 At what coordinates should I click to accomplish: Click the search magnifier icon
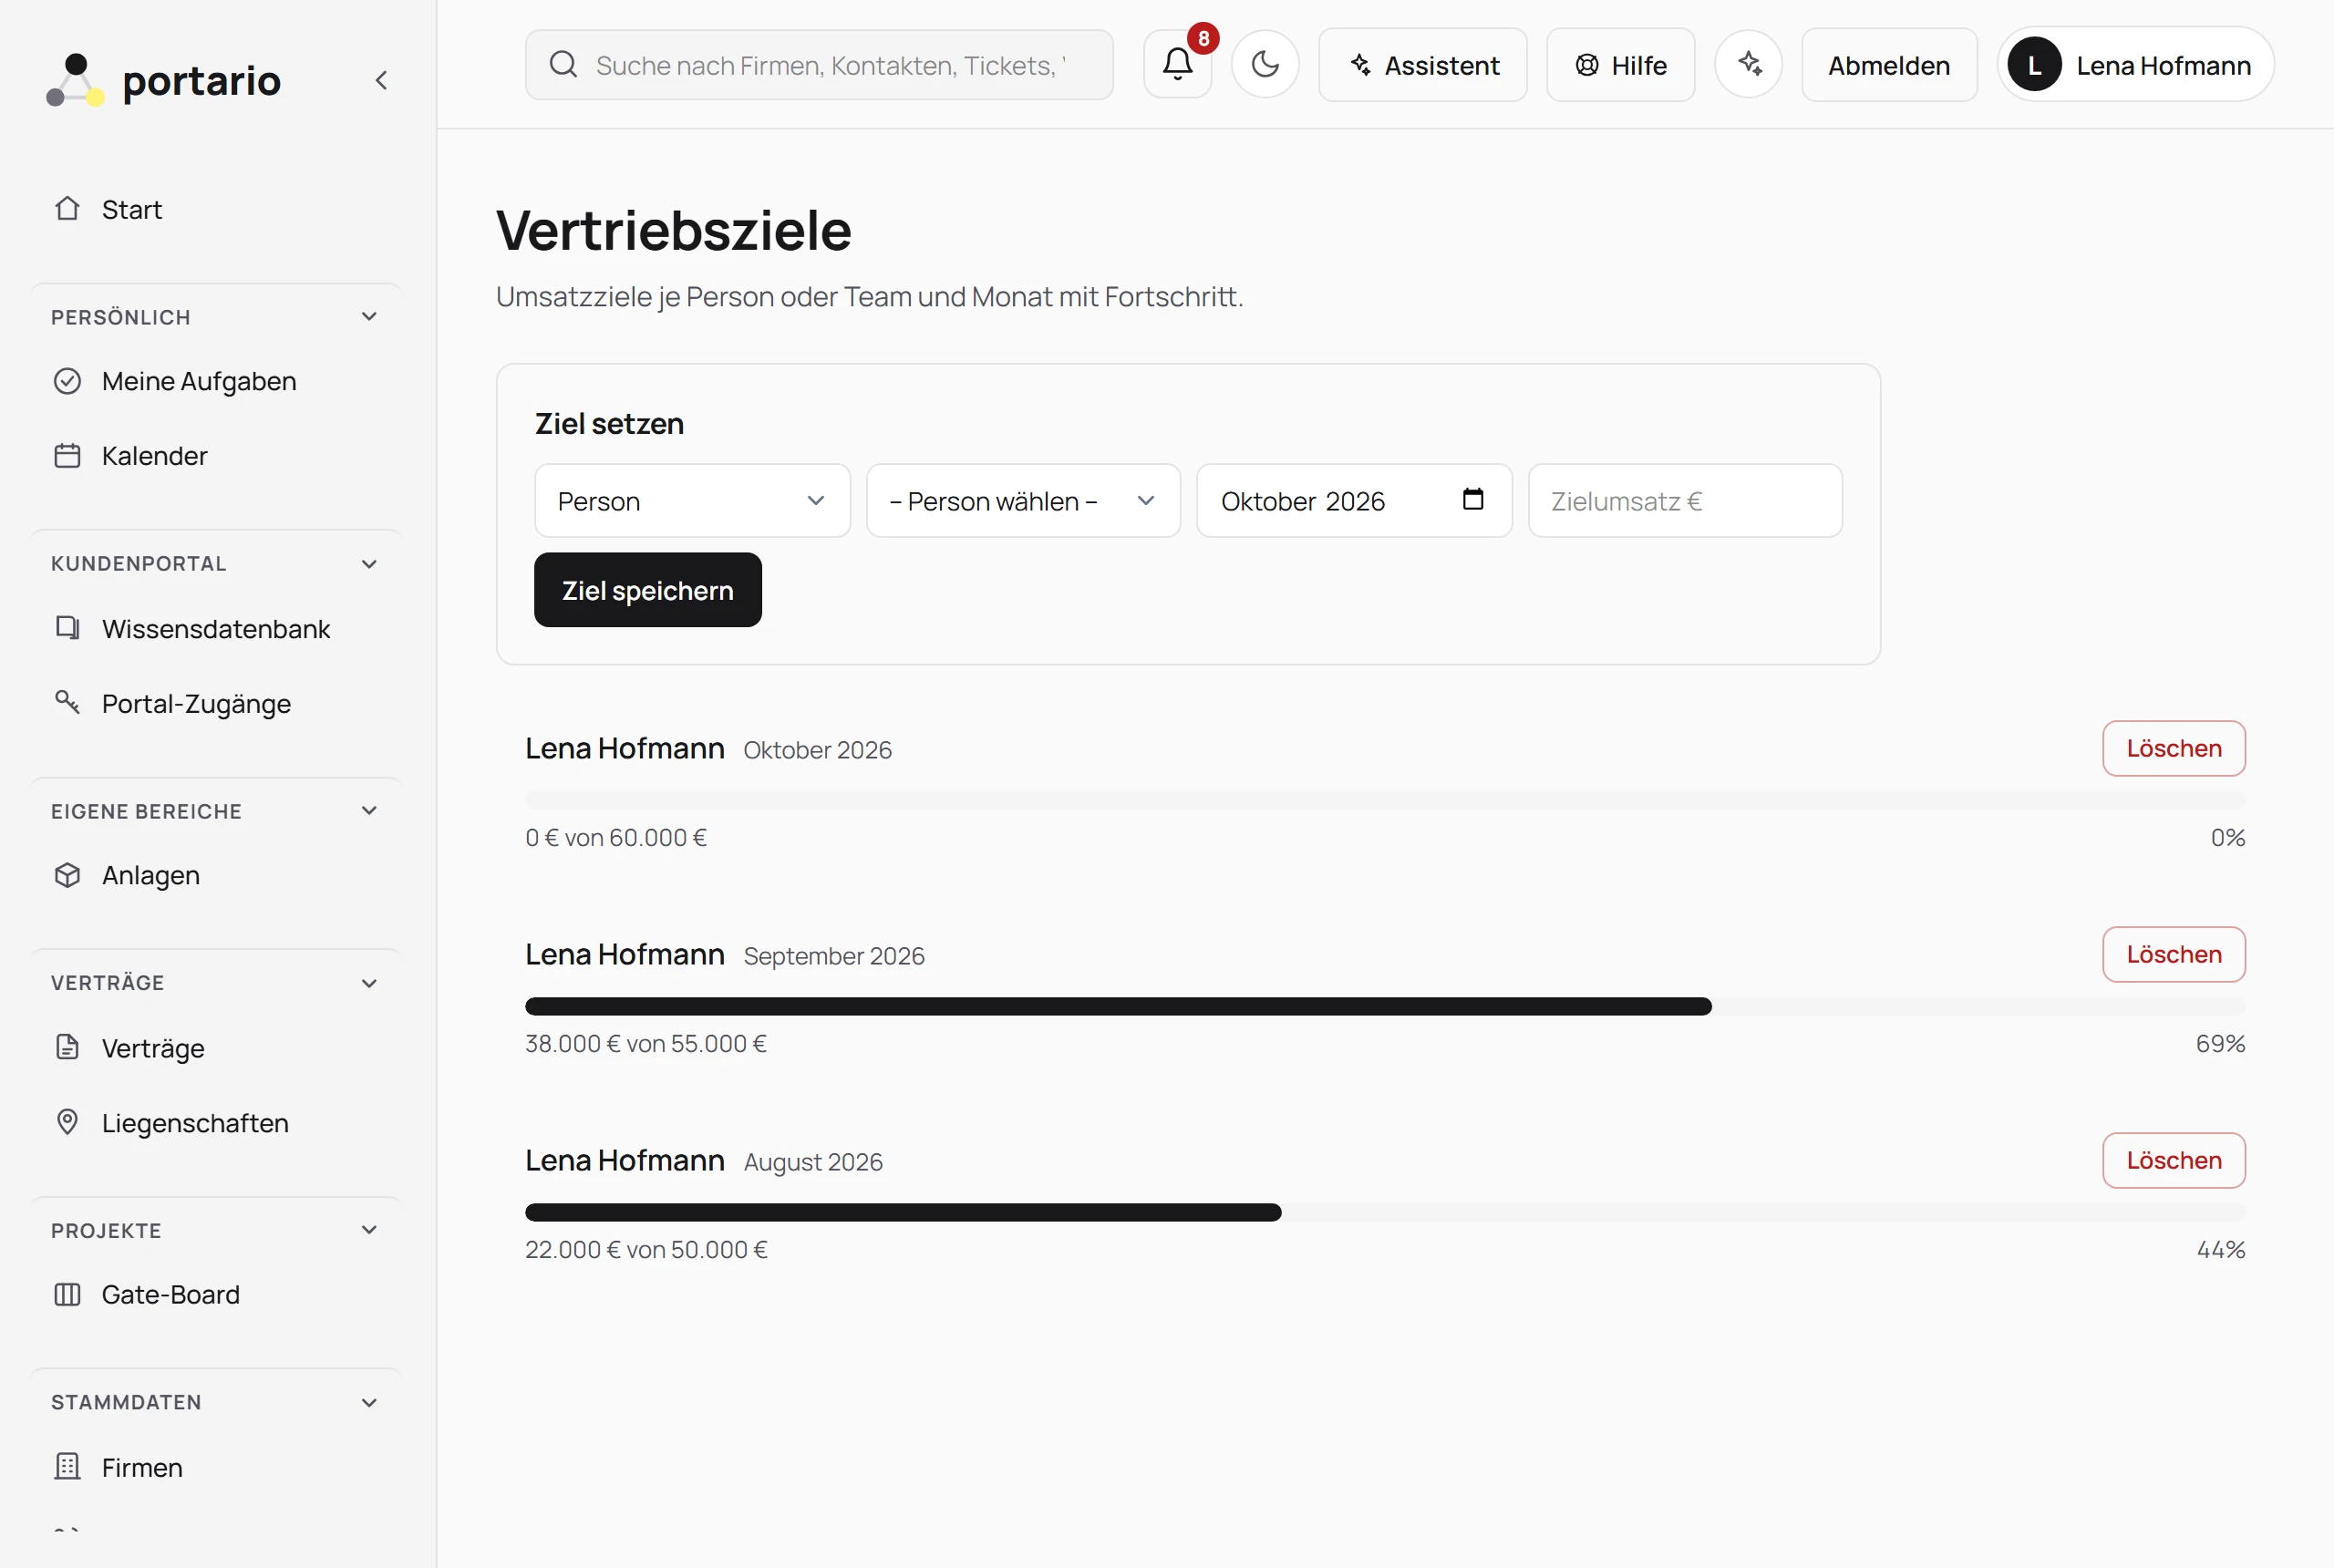point(563,65)
